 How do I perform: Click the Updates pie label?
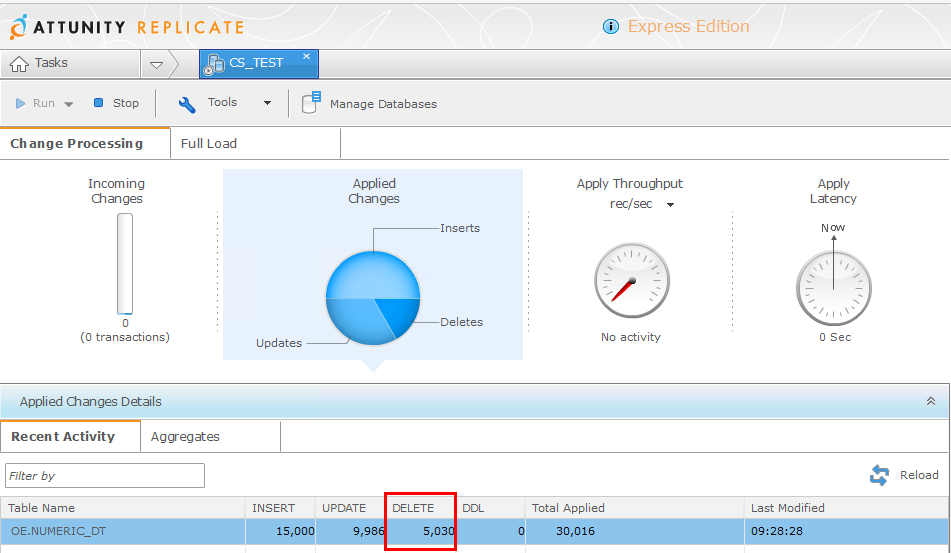279,343
